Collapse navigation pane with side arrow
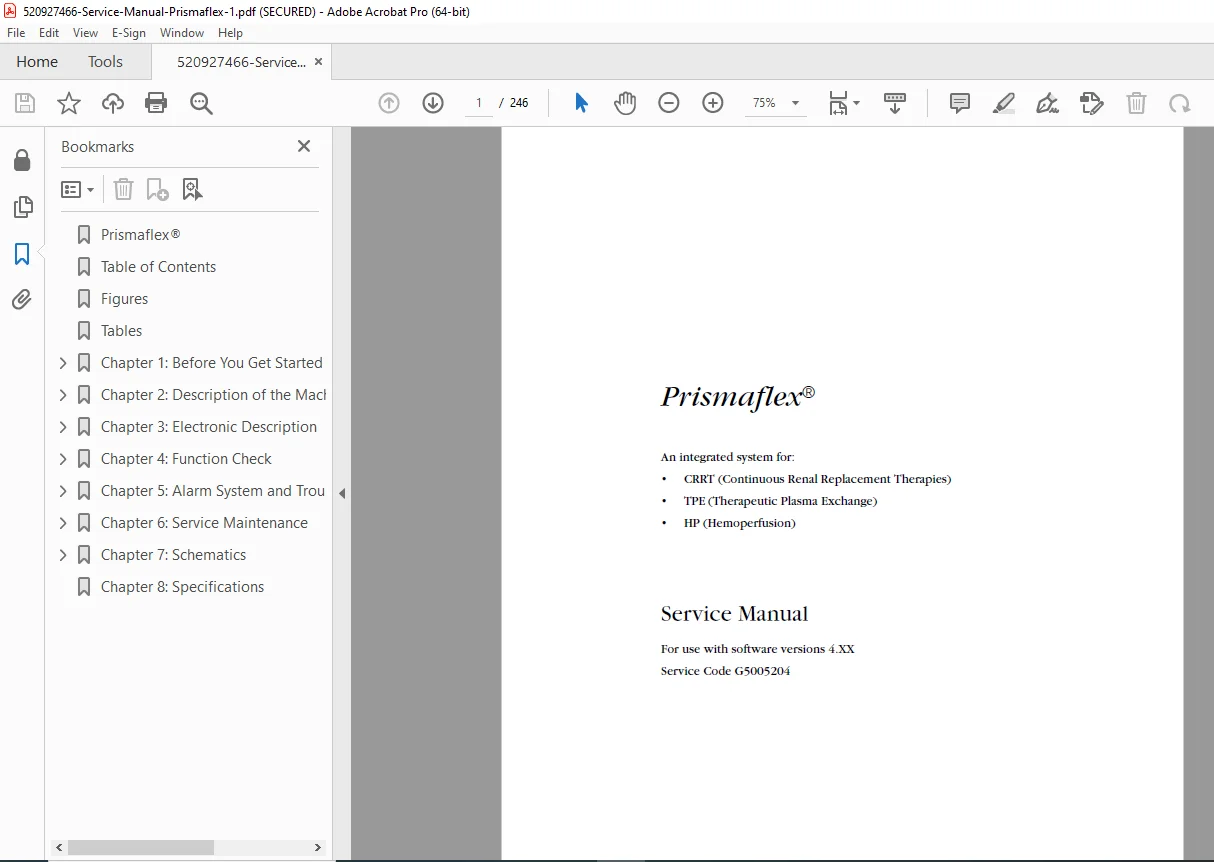 tap(342, 493)
